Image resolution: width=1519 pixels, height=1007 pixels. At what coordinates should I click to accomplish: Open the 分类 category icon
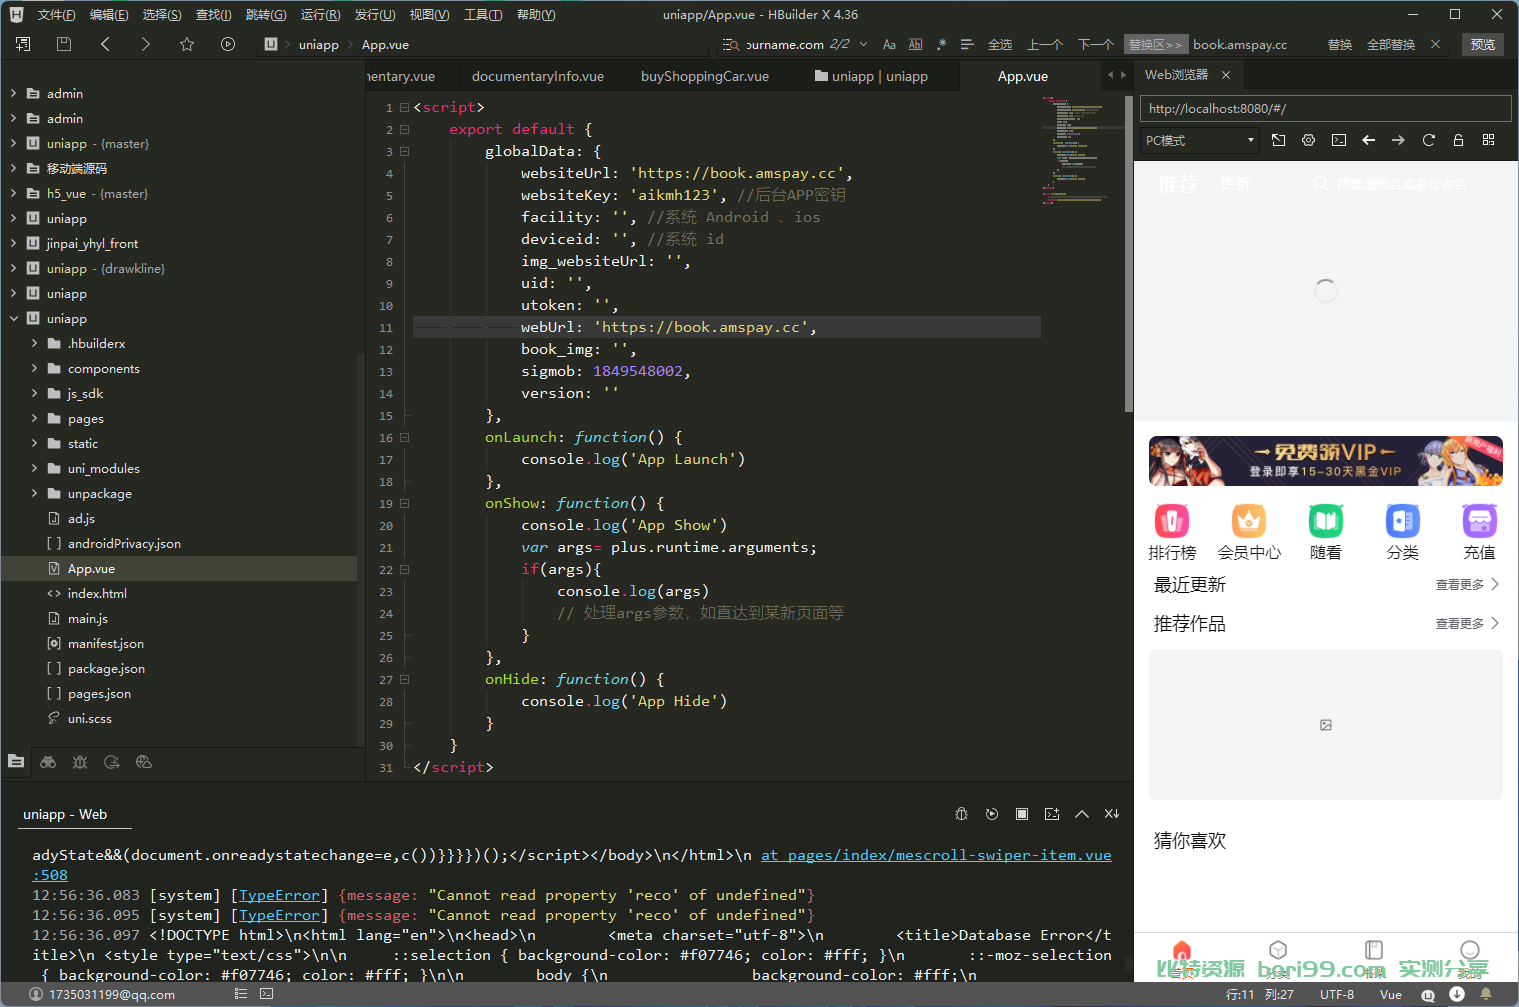click(1402, 521)
